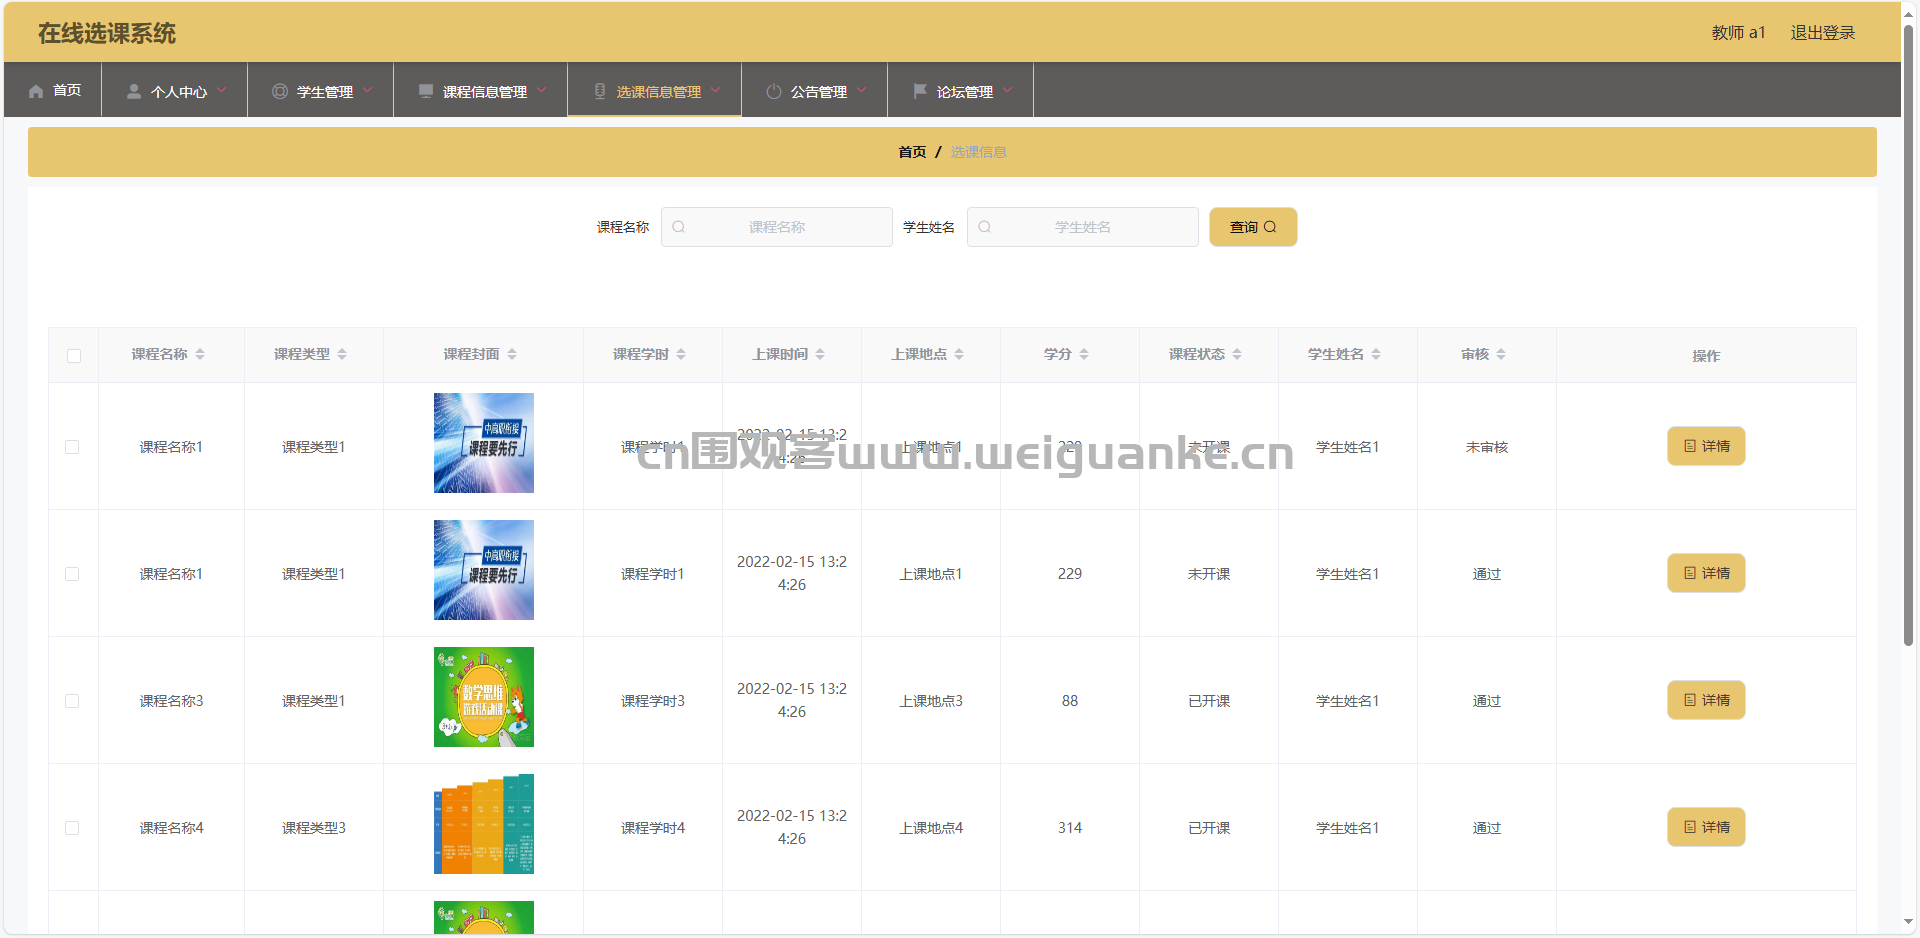Click the home icon in the navigation bar

click(x=36, y=91)
